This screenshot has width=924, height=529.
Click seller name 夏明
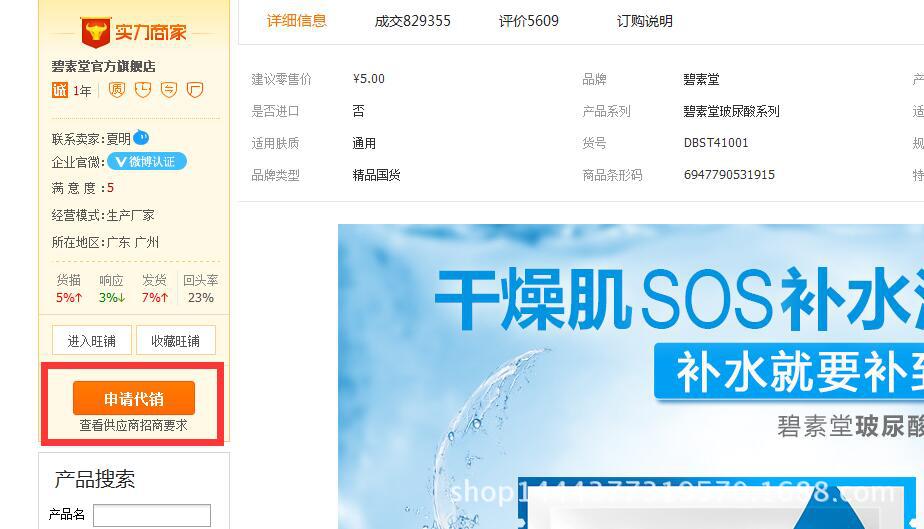pos(118,139)
